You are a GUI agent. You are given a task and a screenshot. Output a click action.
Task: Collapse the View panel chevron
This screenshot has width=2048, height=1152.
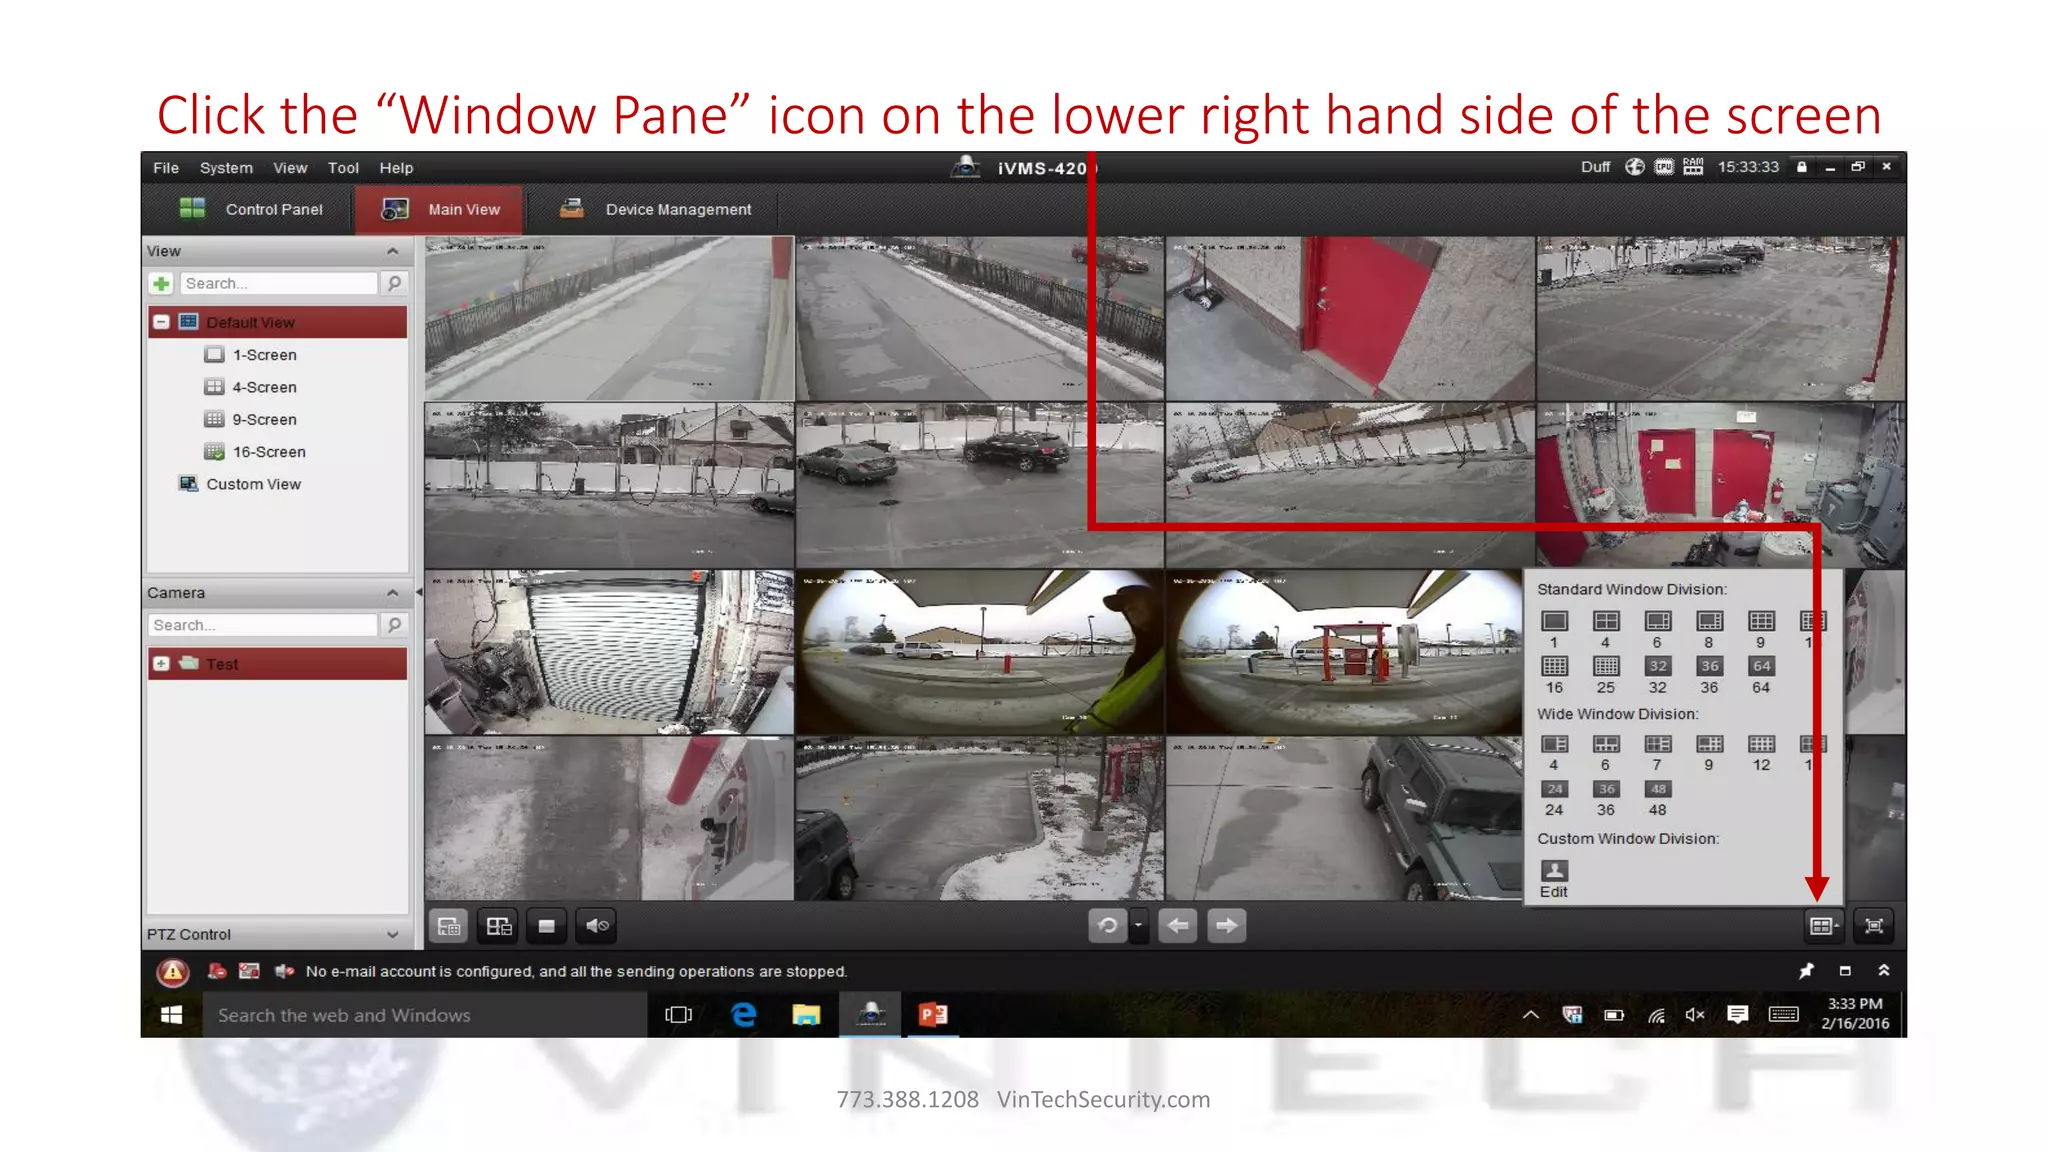tap(393, 251)
